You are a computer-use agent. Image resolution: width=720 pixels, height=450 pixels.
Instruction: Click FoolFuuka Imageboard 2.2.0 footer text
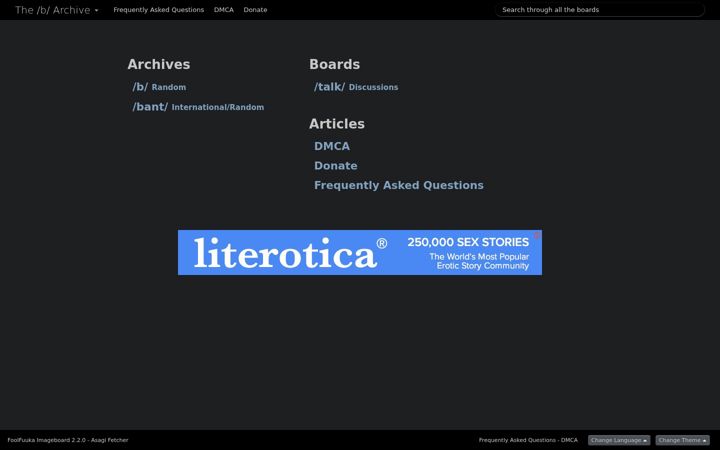pyautogui.click(x=46, y=440)
